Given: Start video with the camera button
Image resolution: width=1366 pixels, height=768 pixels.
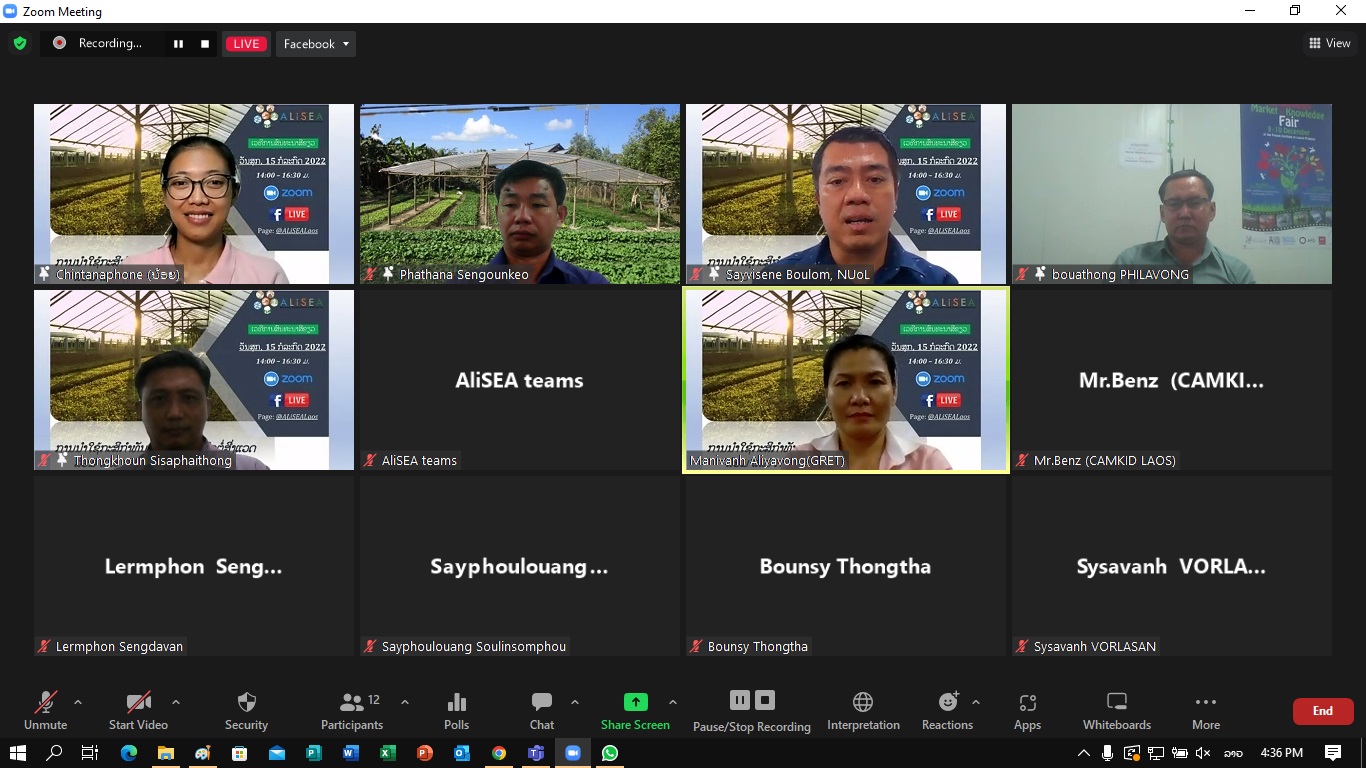Looking at the screenshot, I should [138, 710].
